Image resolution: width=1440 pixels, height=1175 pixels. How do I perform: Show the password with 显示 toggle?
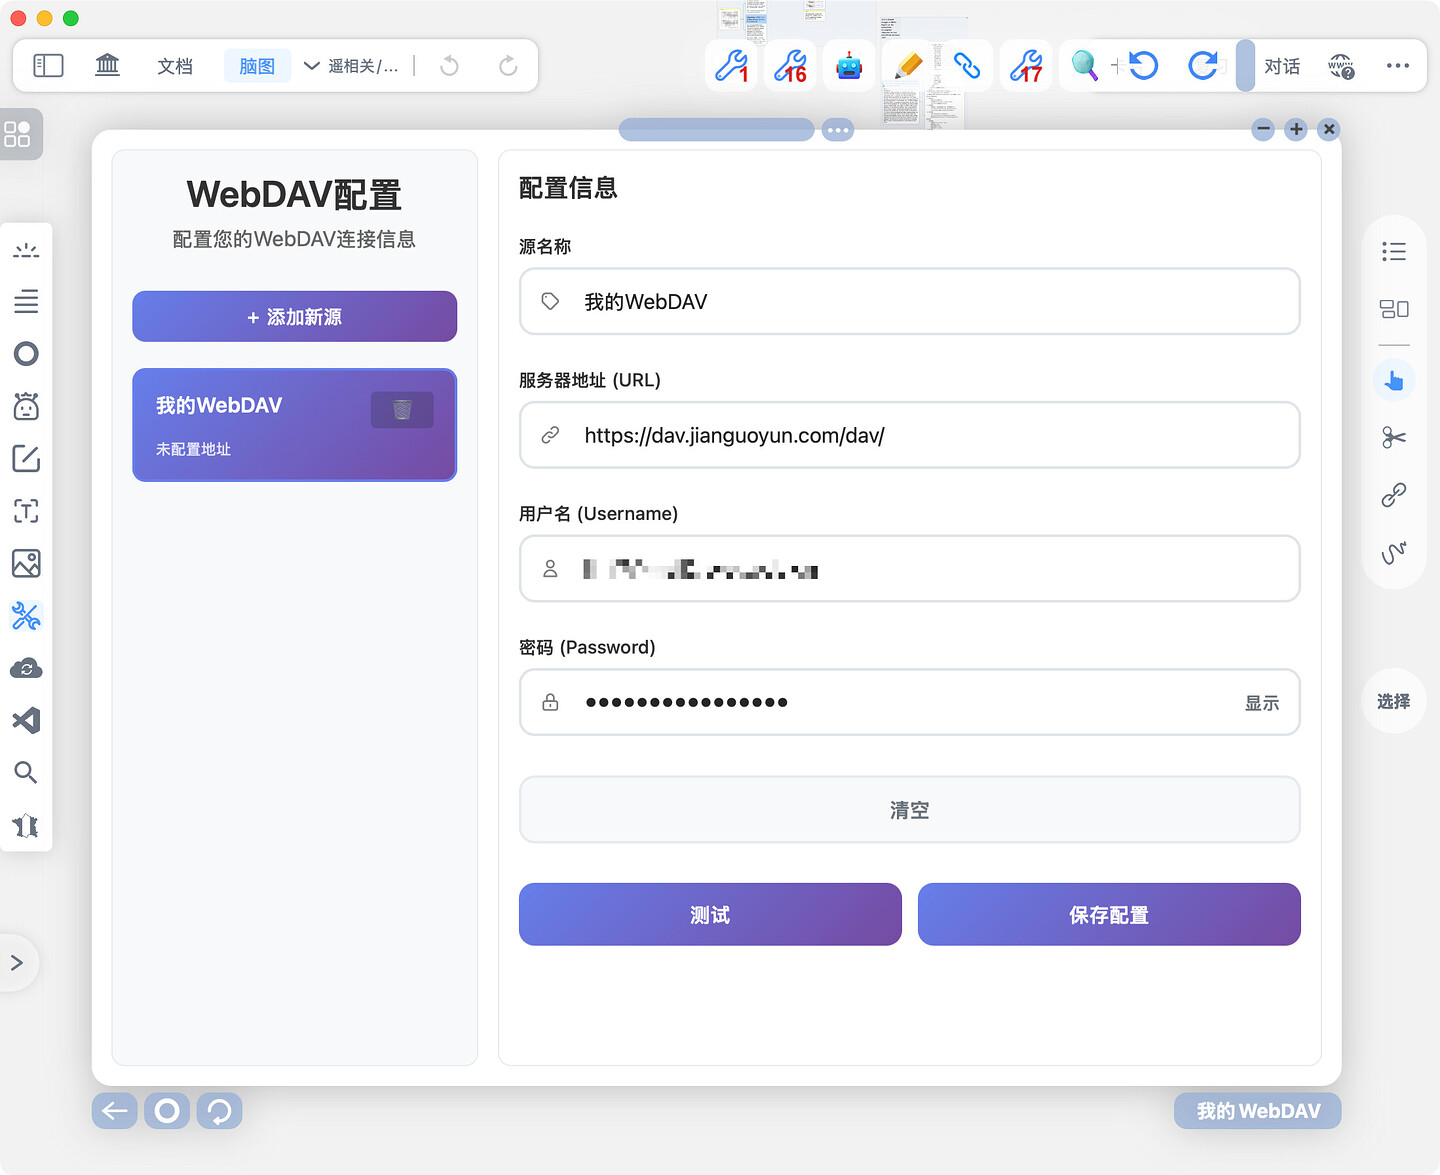(1261, 703)
